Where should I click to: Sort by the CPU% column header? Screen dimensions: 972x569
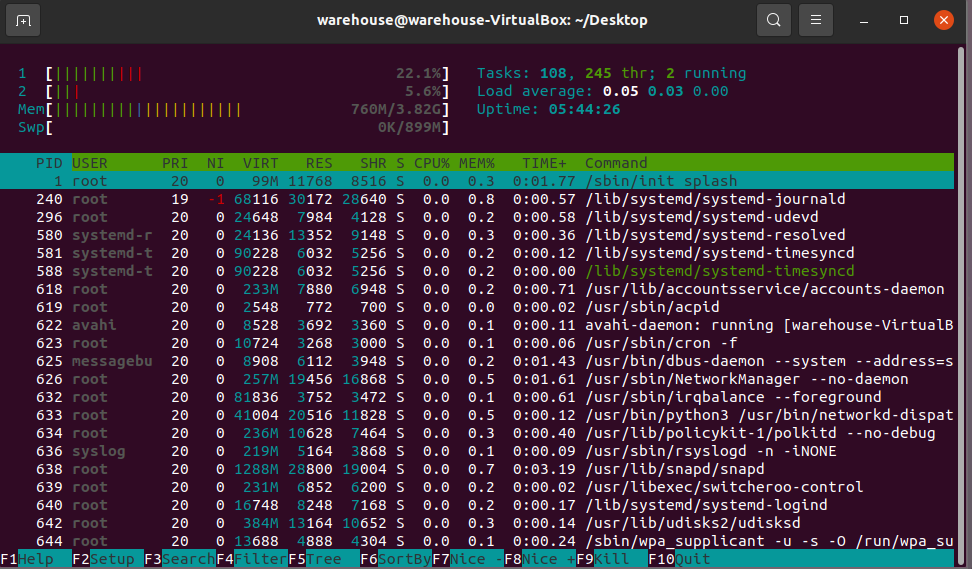click(431, 163)
